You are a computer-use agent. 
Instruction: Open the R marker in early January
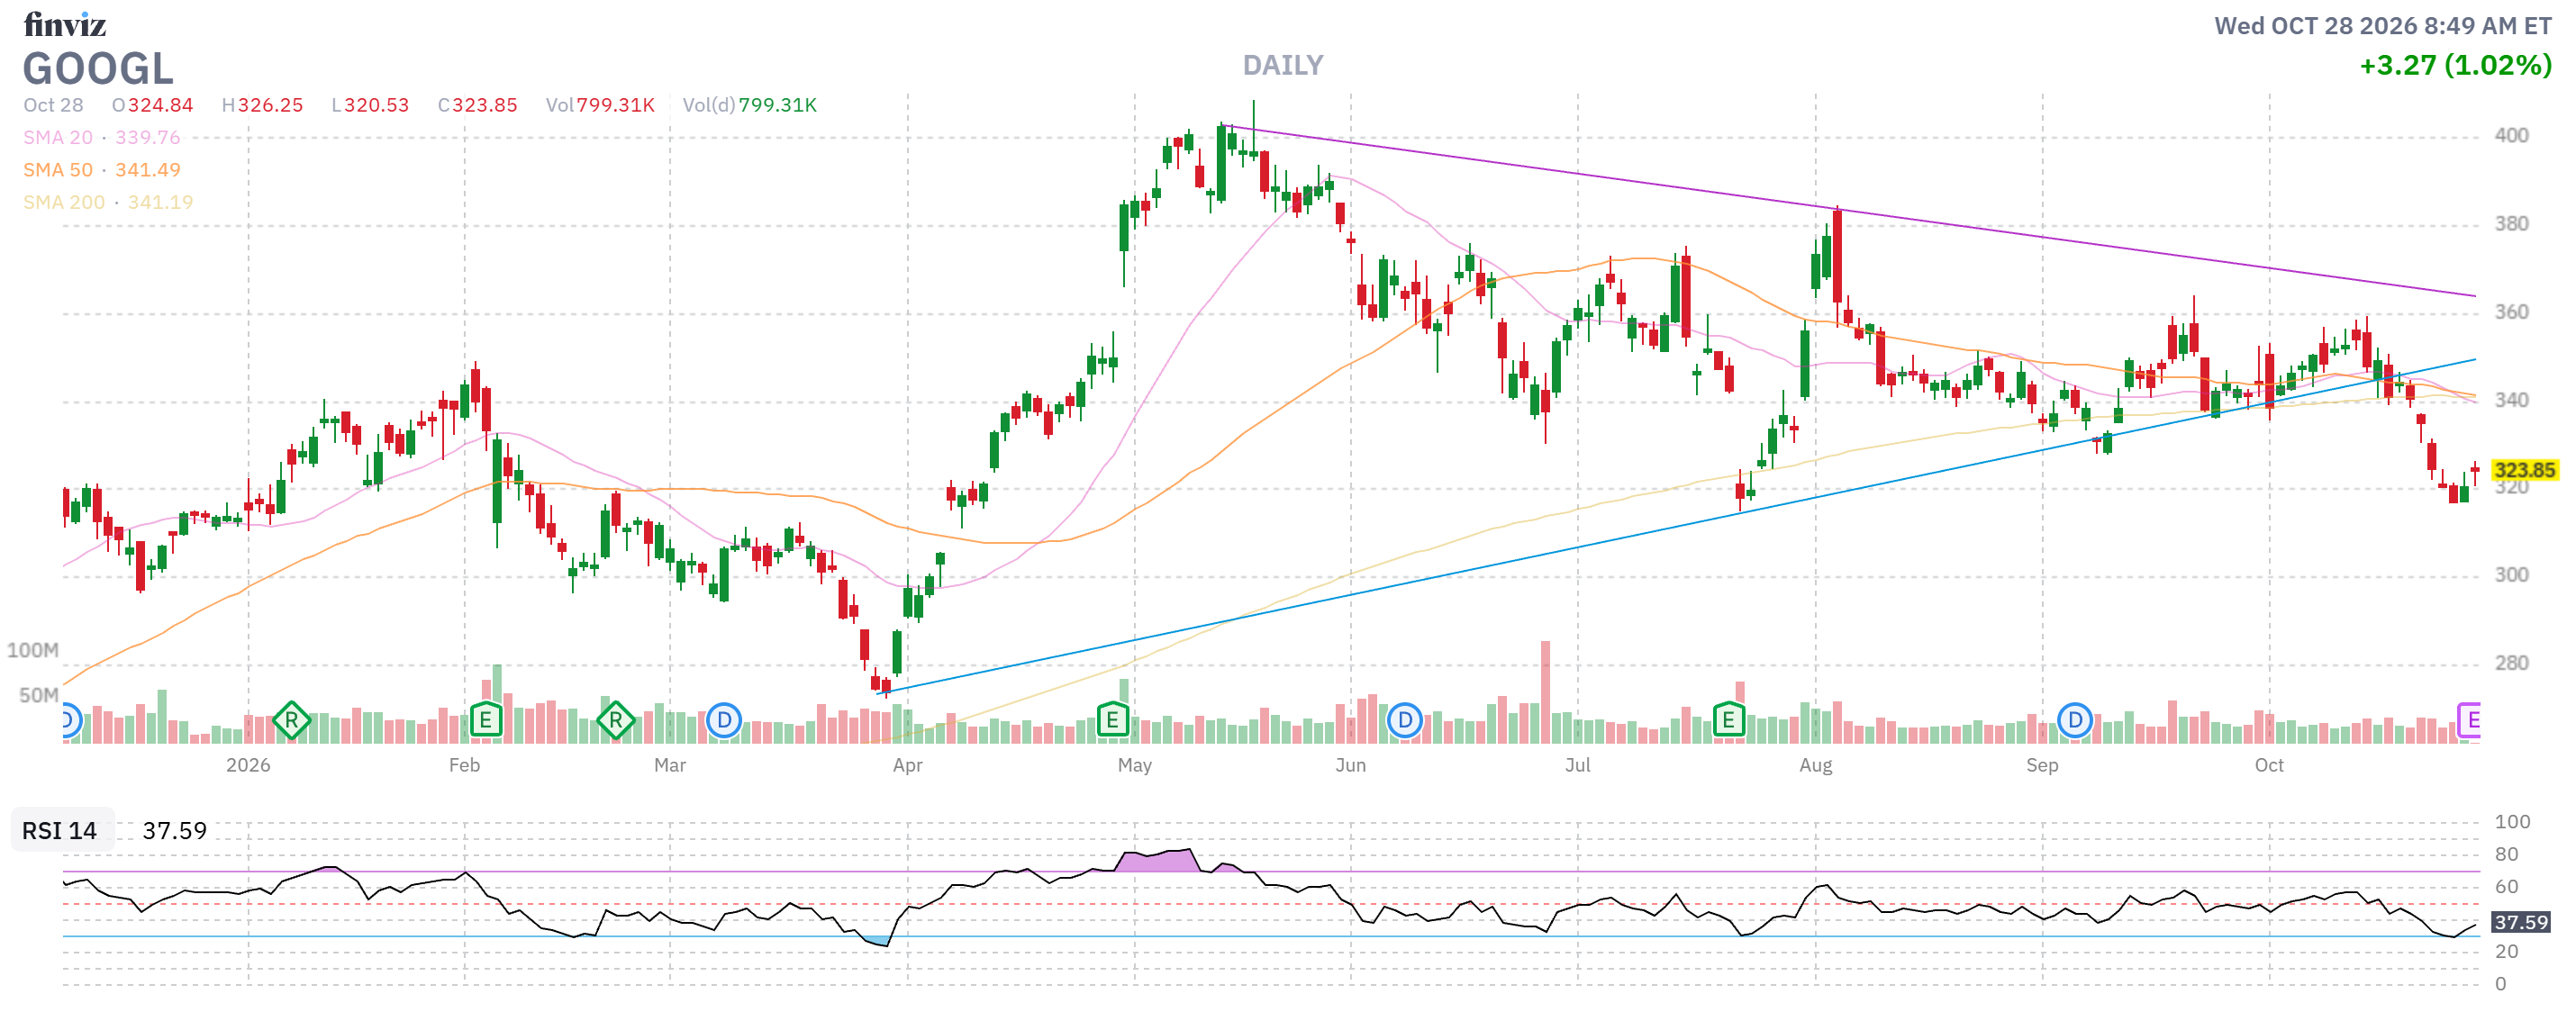pos(291,719)
